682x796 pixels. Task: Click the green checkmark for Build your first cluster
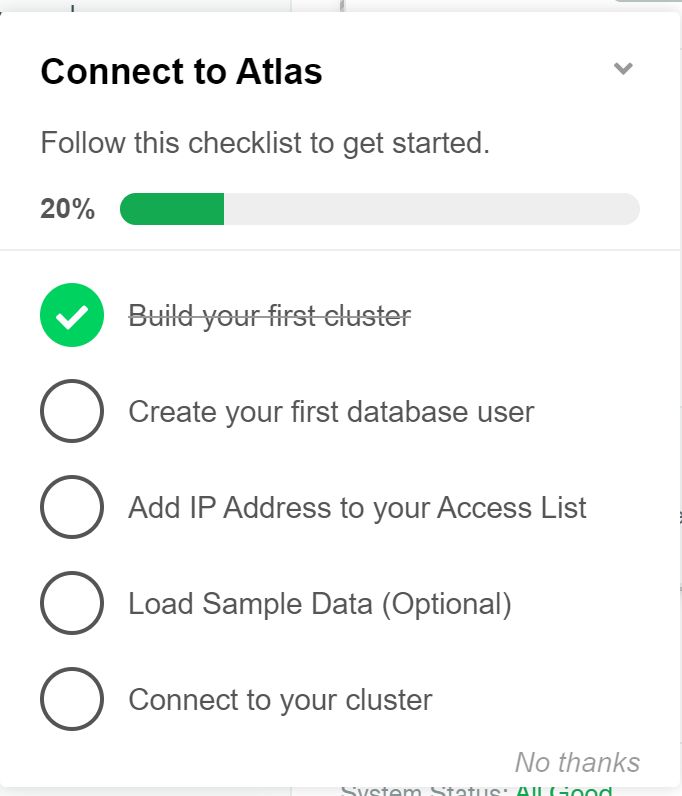pyautogui.click(x=72, y=316)
